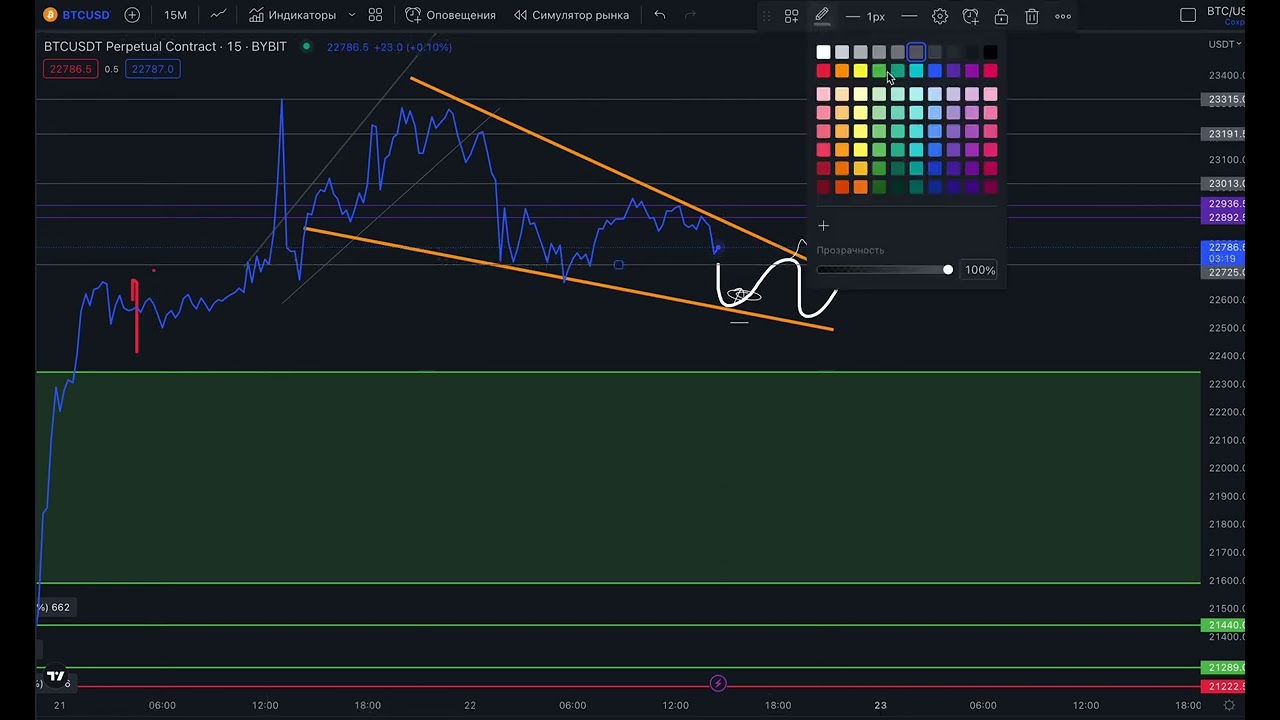Pick the orange swatch in main row
The image size is (1280, 720).
point(842,71)
